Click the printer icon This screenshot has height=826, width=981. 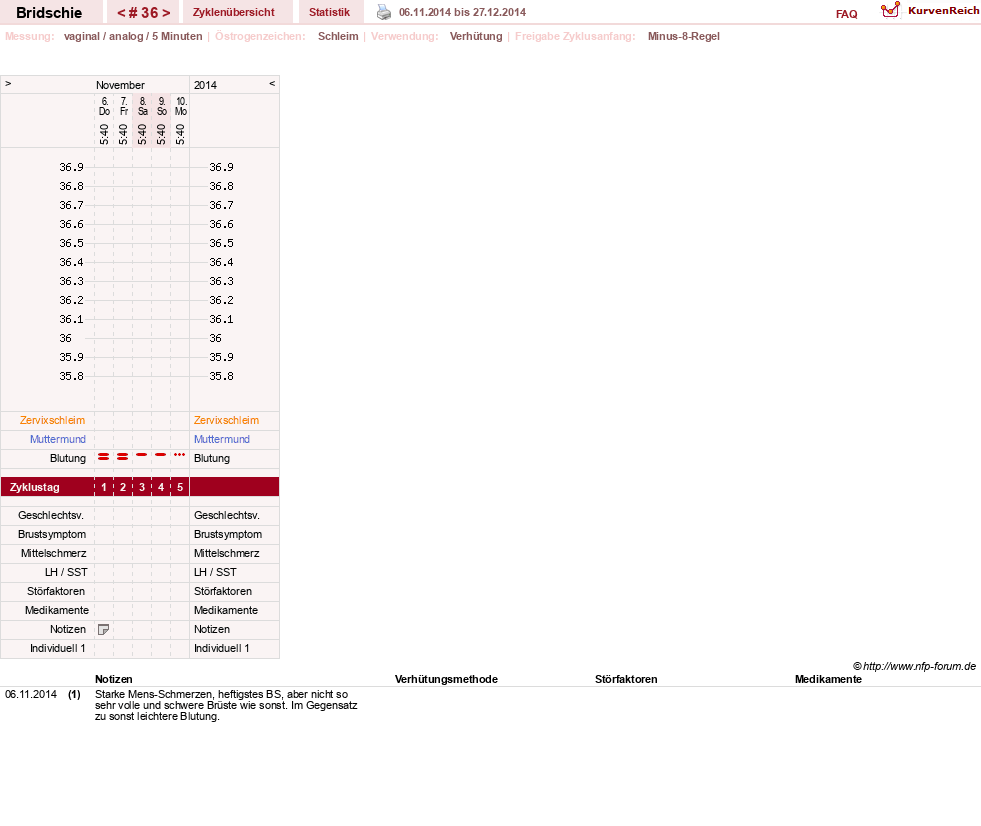coord(384,12)
